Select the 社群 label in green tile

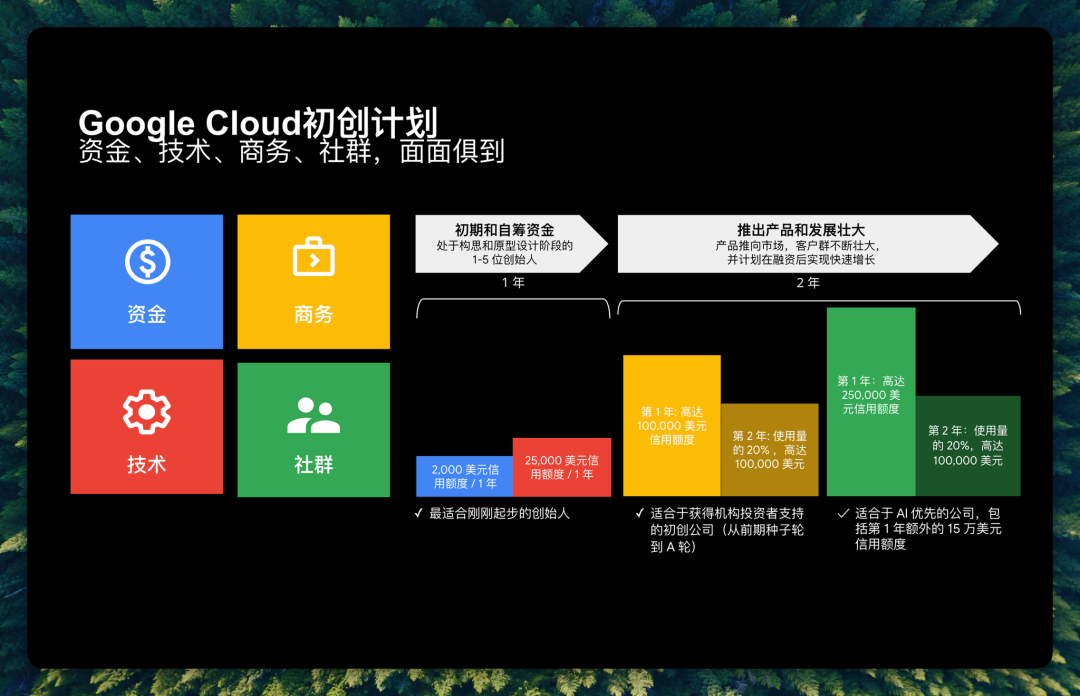(x=313, y=464)
